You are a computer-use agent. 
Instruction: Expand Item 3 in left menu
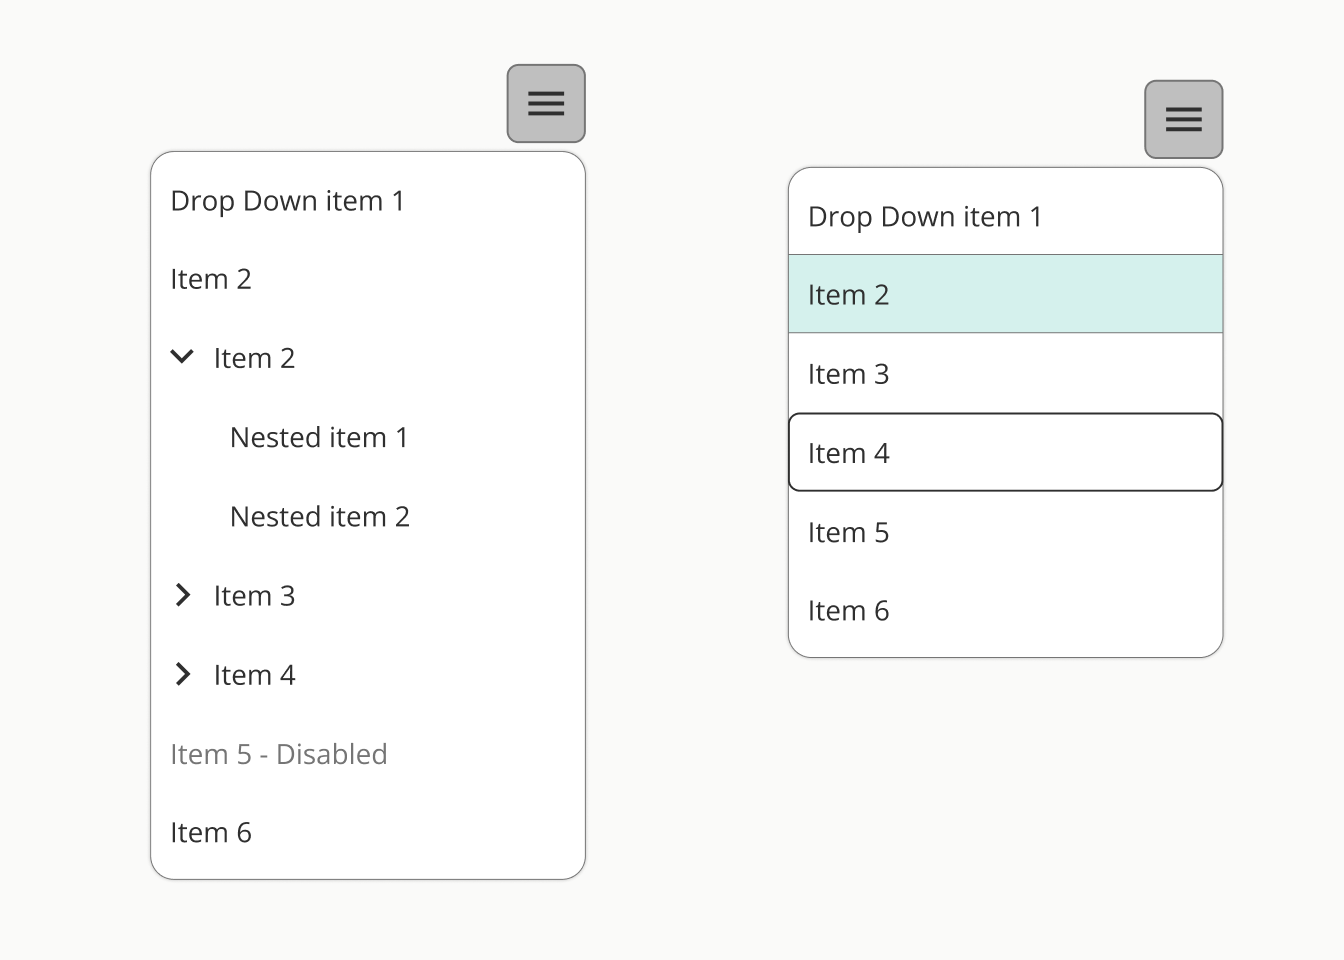(x=183, y=596)
